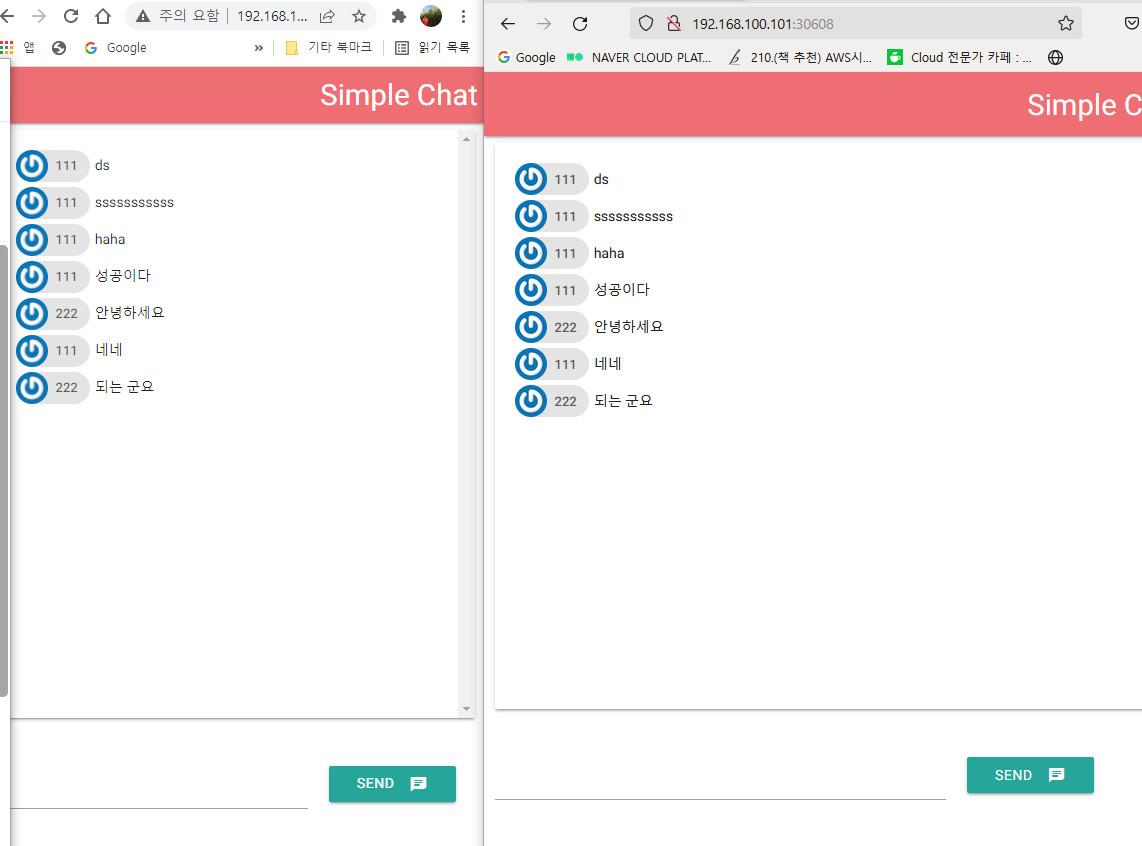Image resolution: width=1142 pixels, height=846 pixels.
Task: Click the Pocket icon in the Firefox toolbar
Action: coord(1131,23)
